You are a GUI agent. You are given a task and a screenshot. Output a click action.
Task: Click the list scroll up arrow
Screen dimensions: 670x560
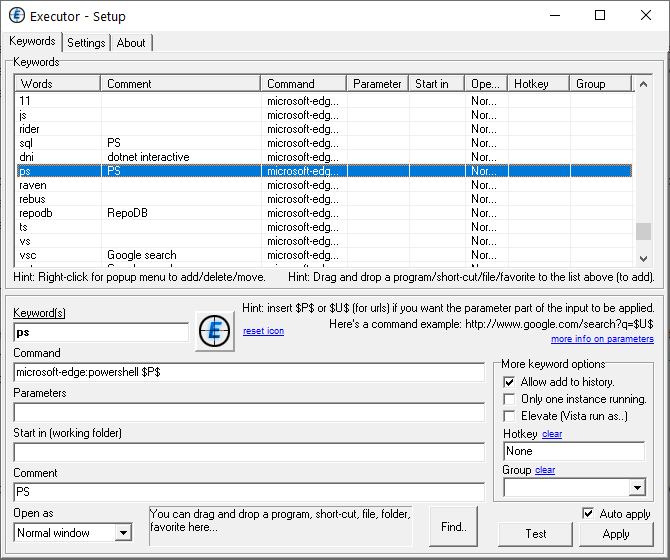tap(643, 84)
